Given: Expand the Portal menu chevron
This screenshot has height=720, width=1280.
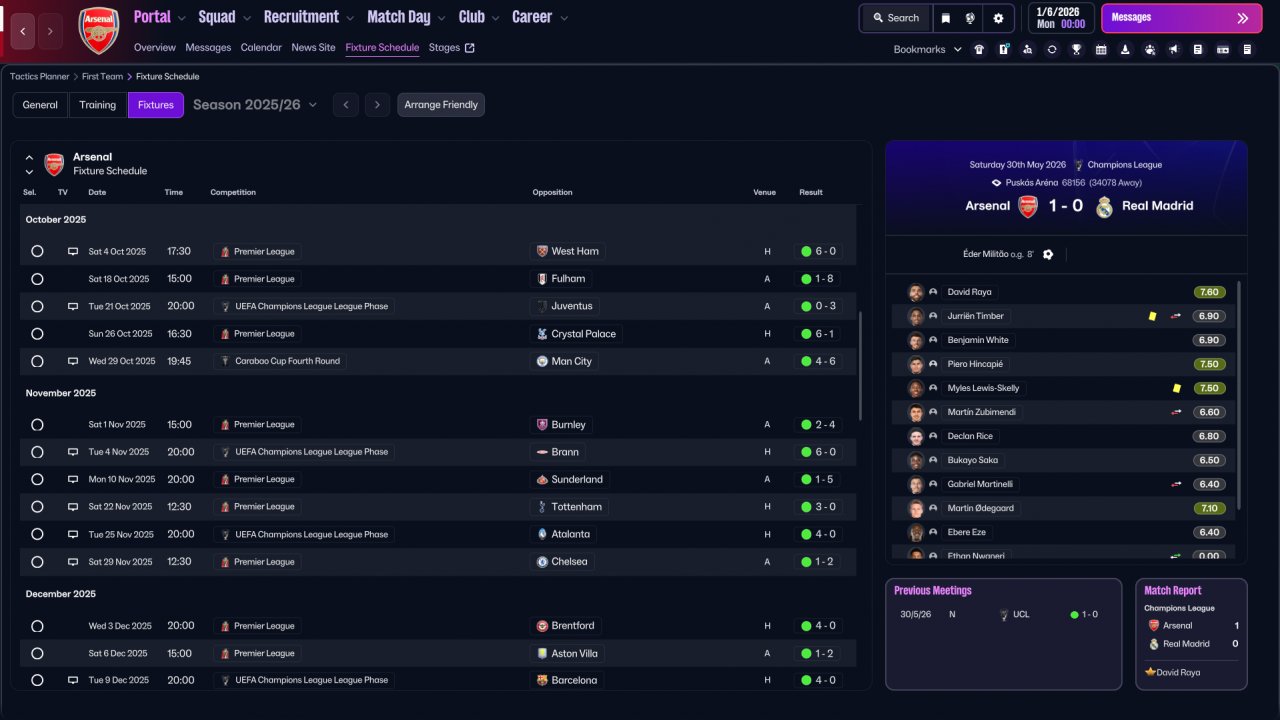Looking at the screenshot, I should coord(181,18).
